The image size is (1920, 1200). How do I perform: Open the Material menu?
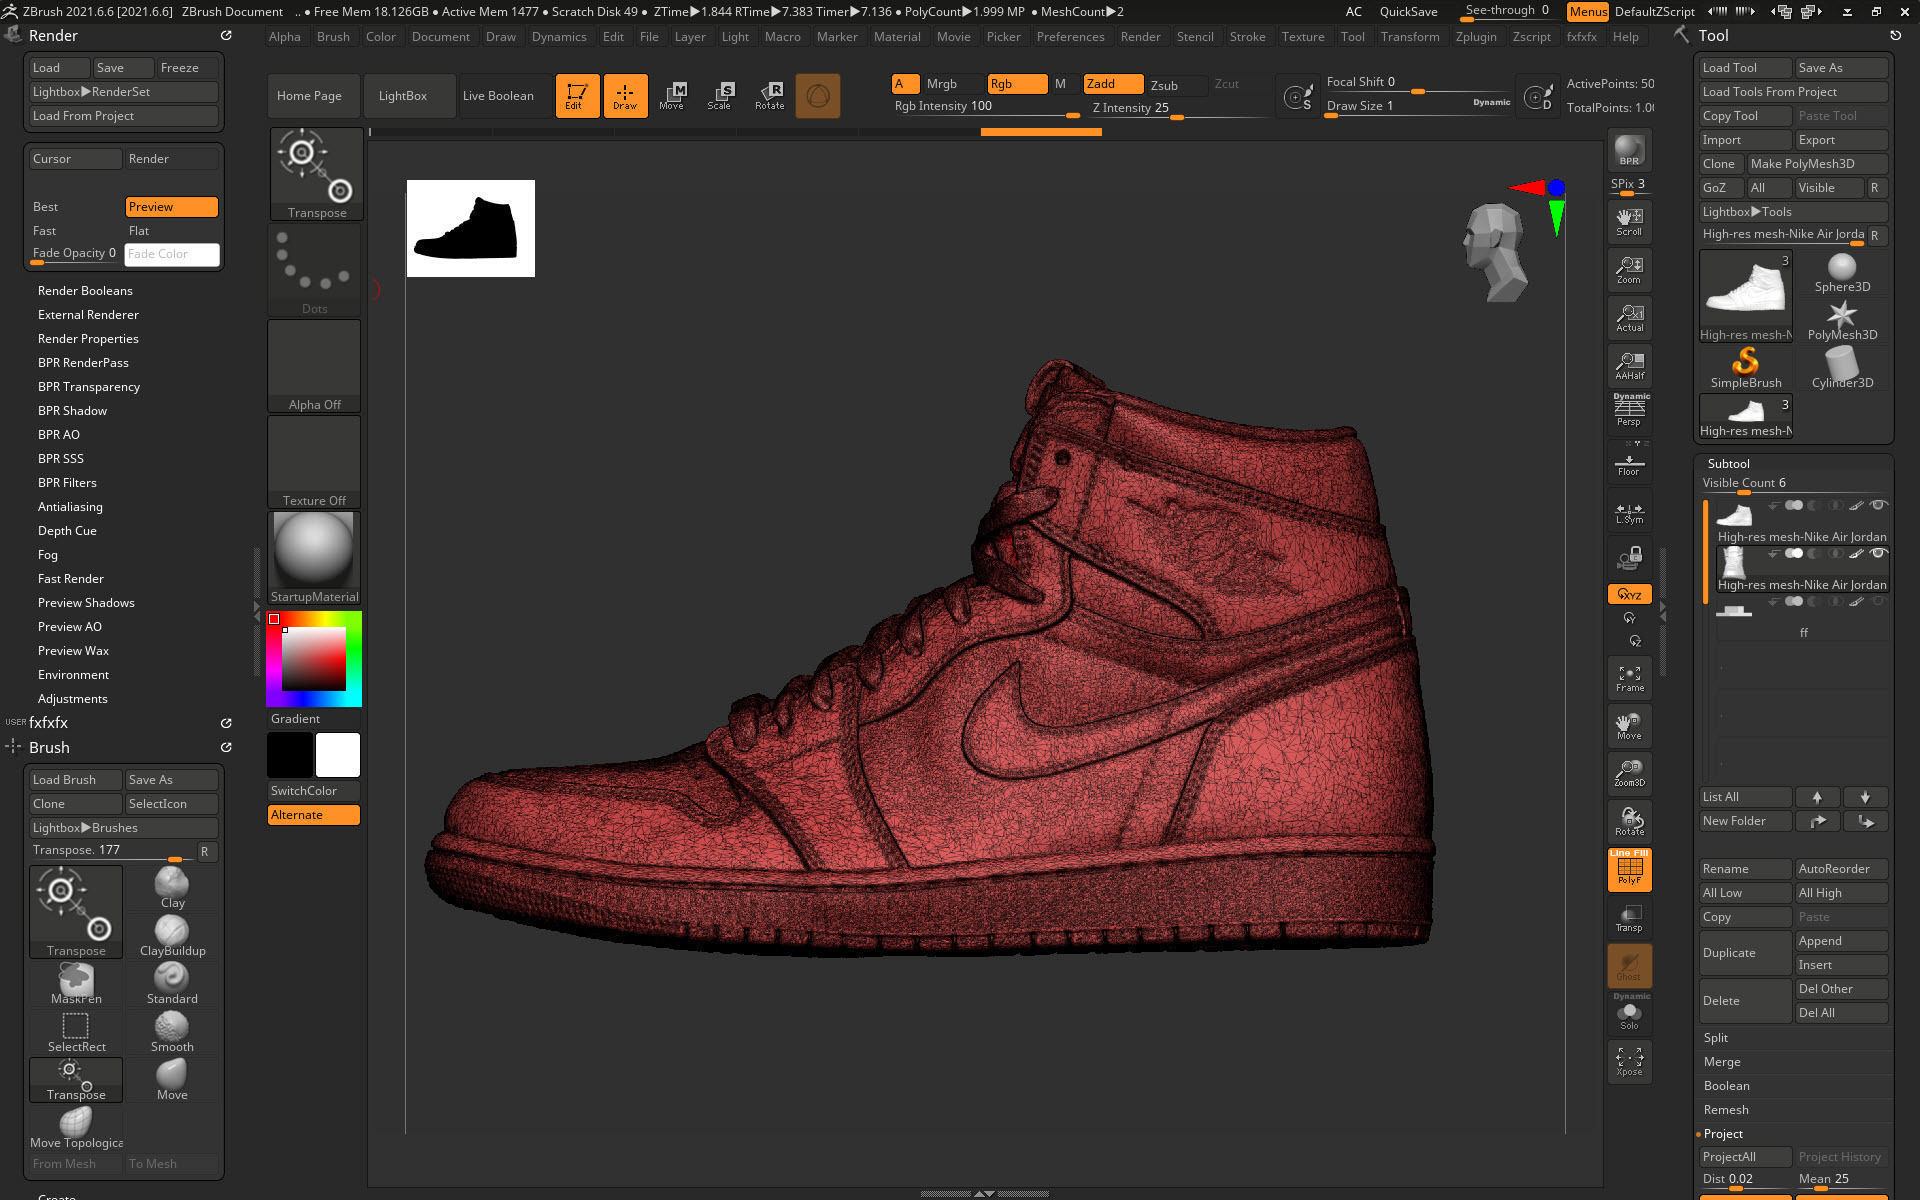tap(897, 37)
